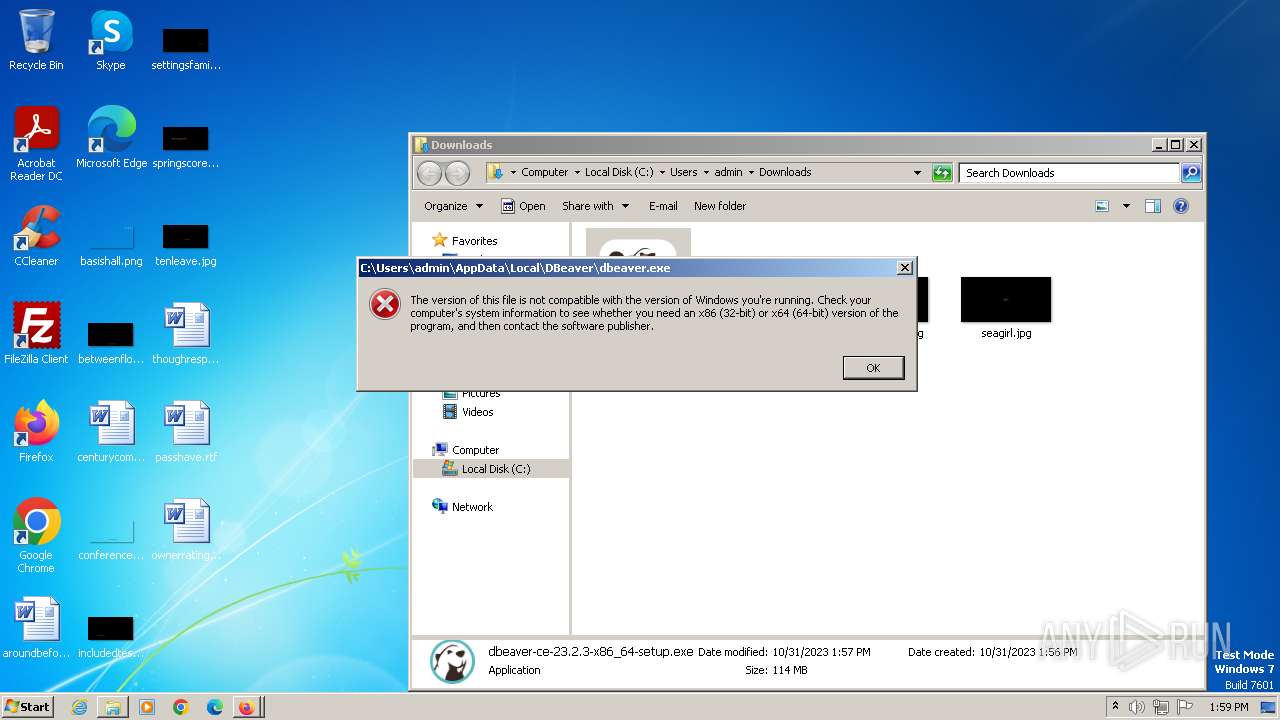The width and height of the screenshot is (1280, 720).
Task: Click the taskbar clock showing 1:59 PM
Action: click(x=1228, y=707)
